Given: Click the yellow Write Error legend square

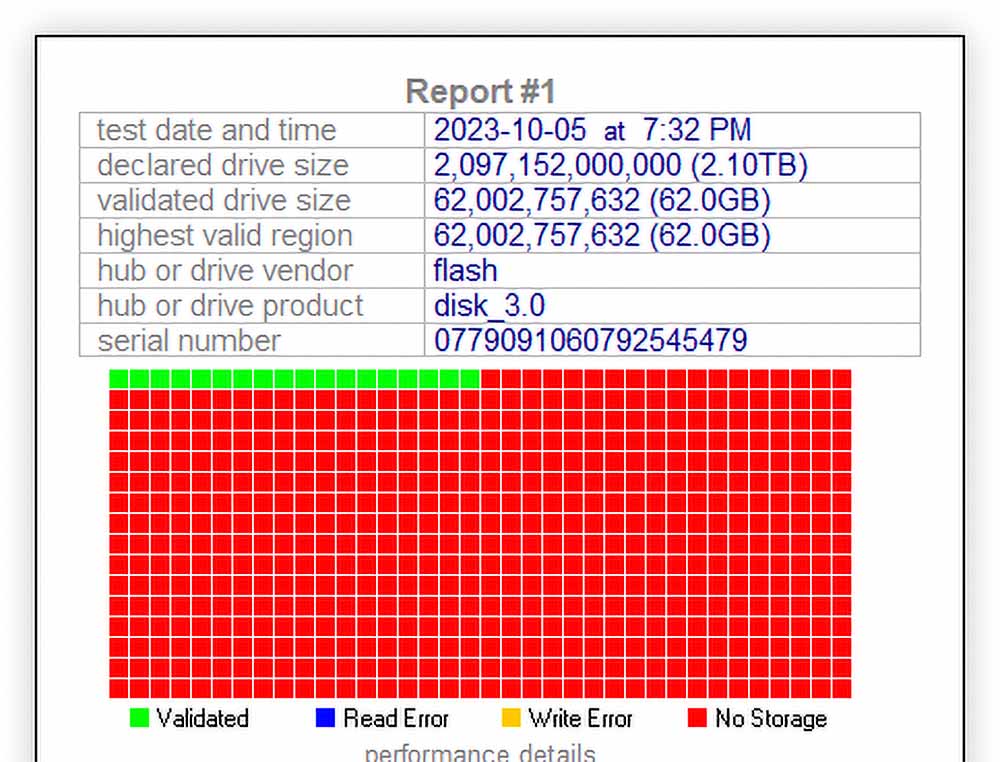Looking at the screenshot, I should pyautogui.click(x=510, y=718).
